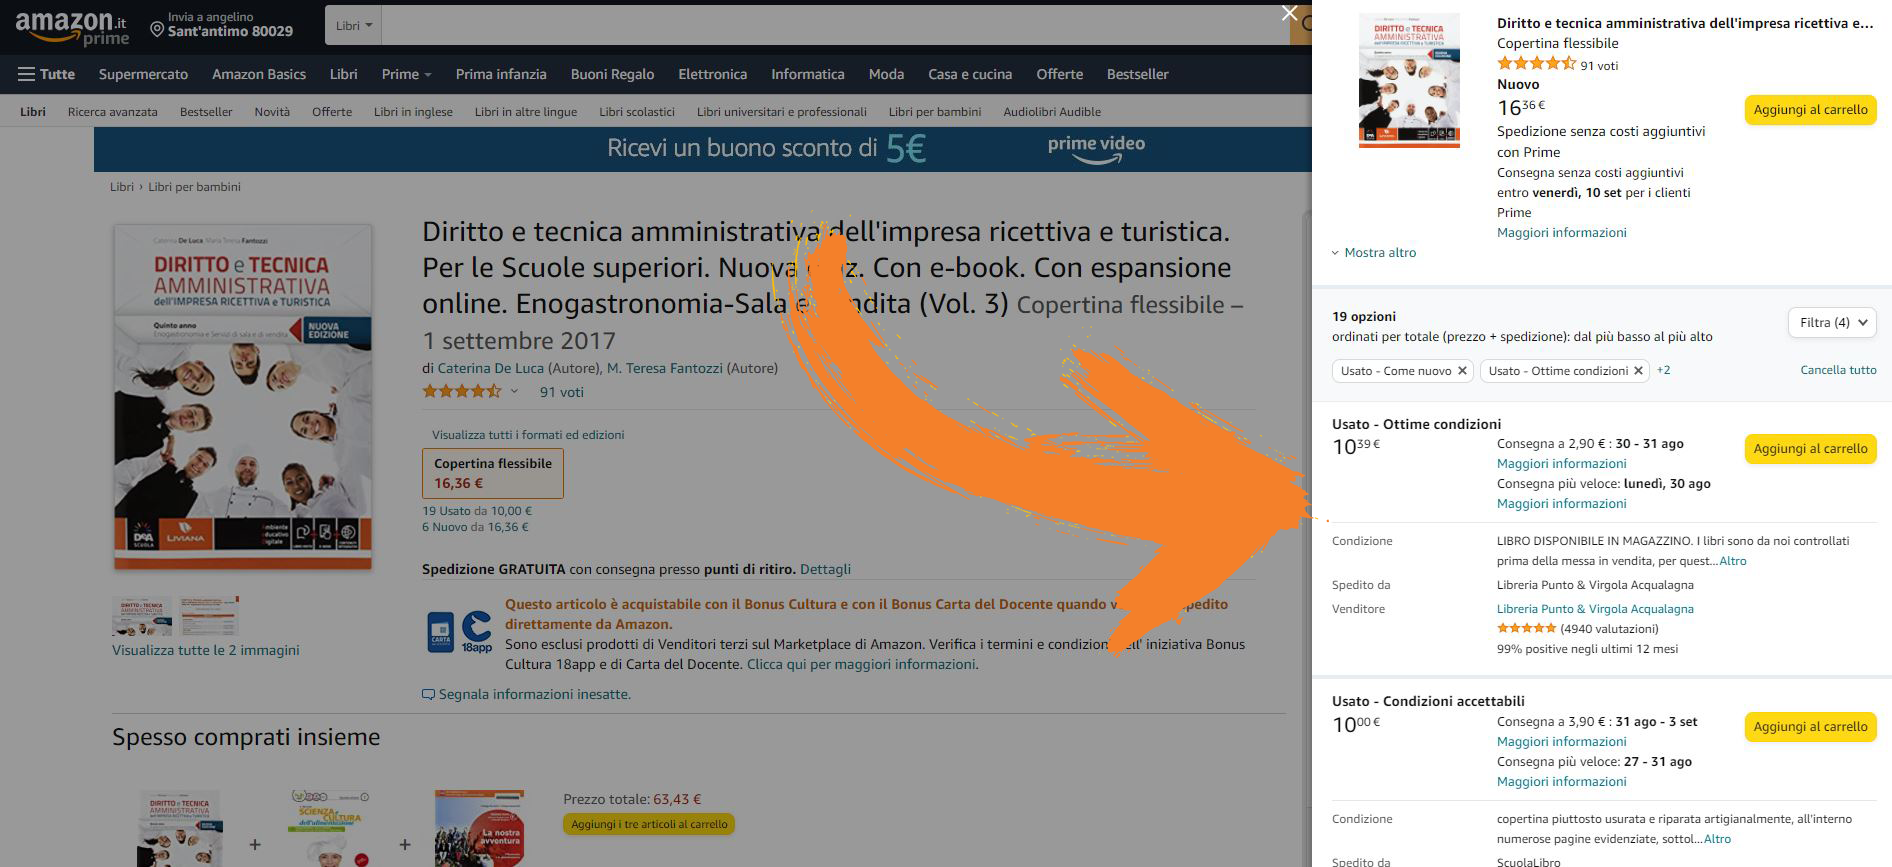1892x867 pixels.
Task: Add the 10,39 € Ottime condizioni offer to cart
Action: point(1810,449)
